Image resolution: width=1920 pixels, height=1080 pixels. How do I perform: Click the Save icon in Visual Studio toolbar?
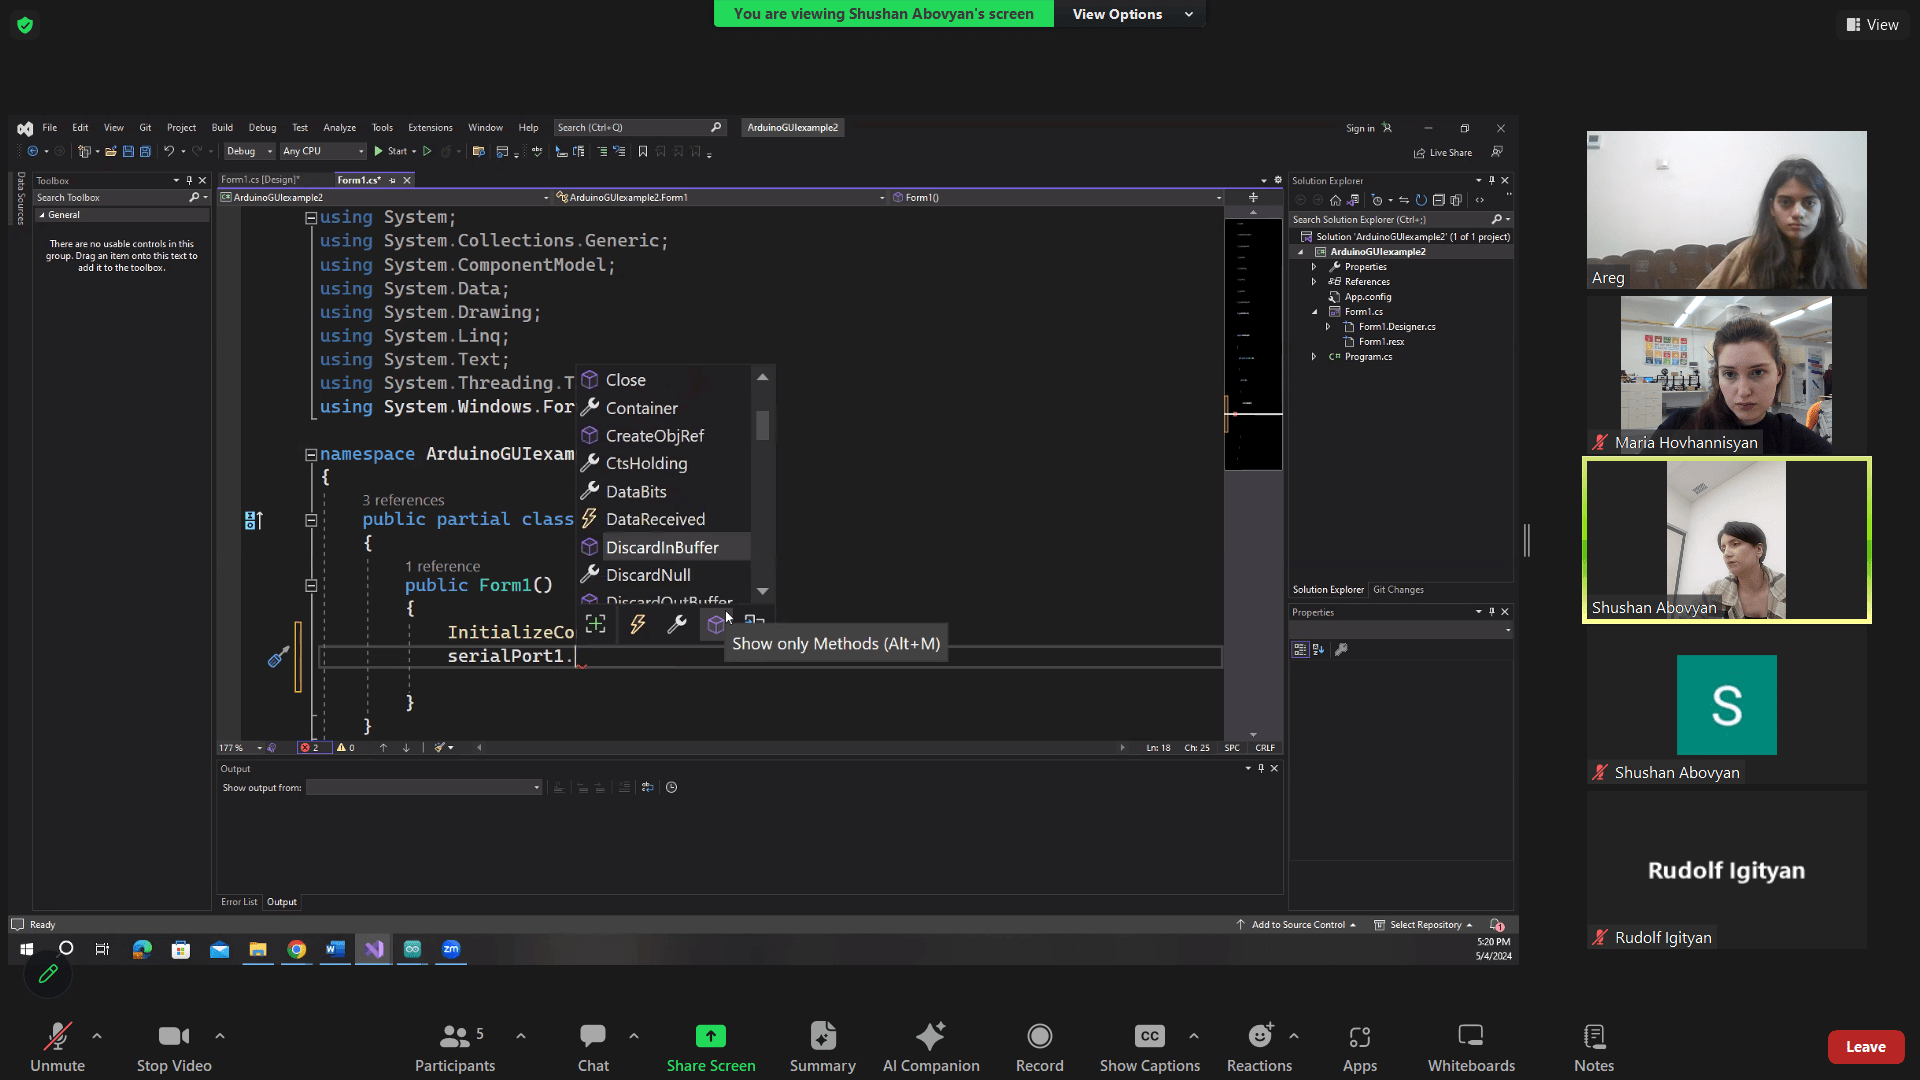[128, 152]
